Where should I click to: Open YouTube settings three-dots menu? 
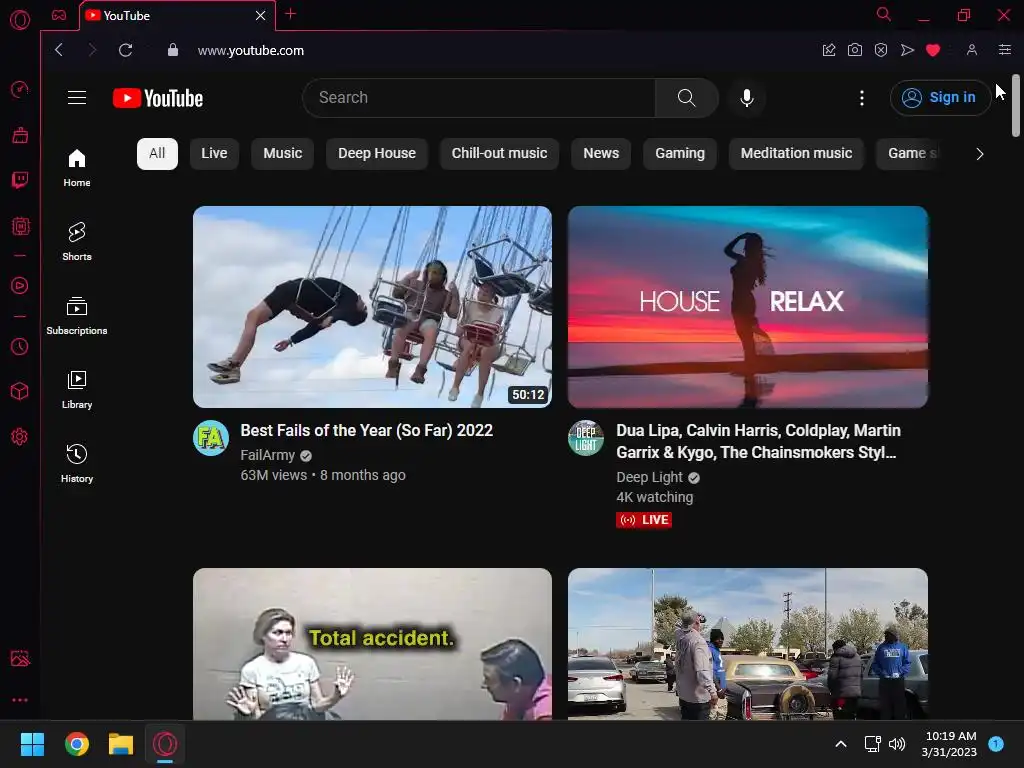coord(862,98)
